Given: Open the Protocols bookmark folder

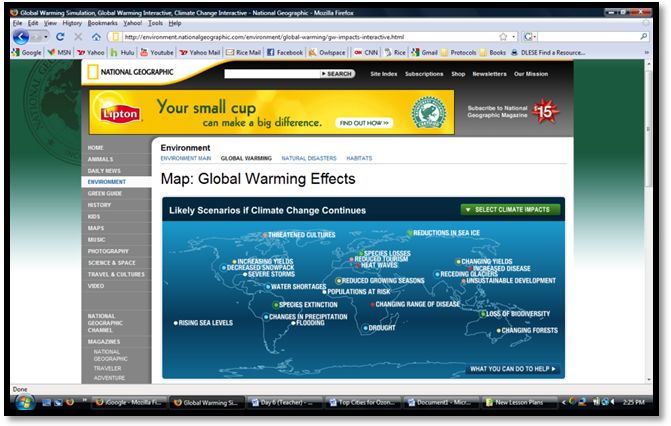Looking at the screenshot, I should (x=458, y=52).
